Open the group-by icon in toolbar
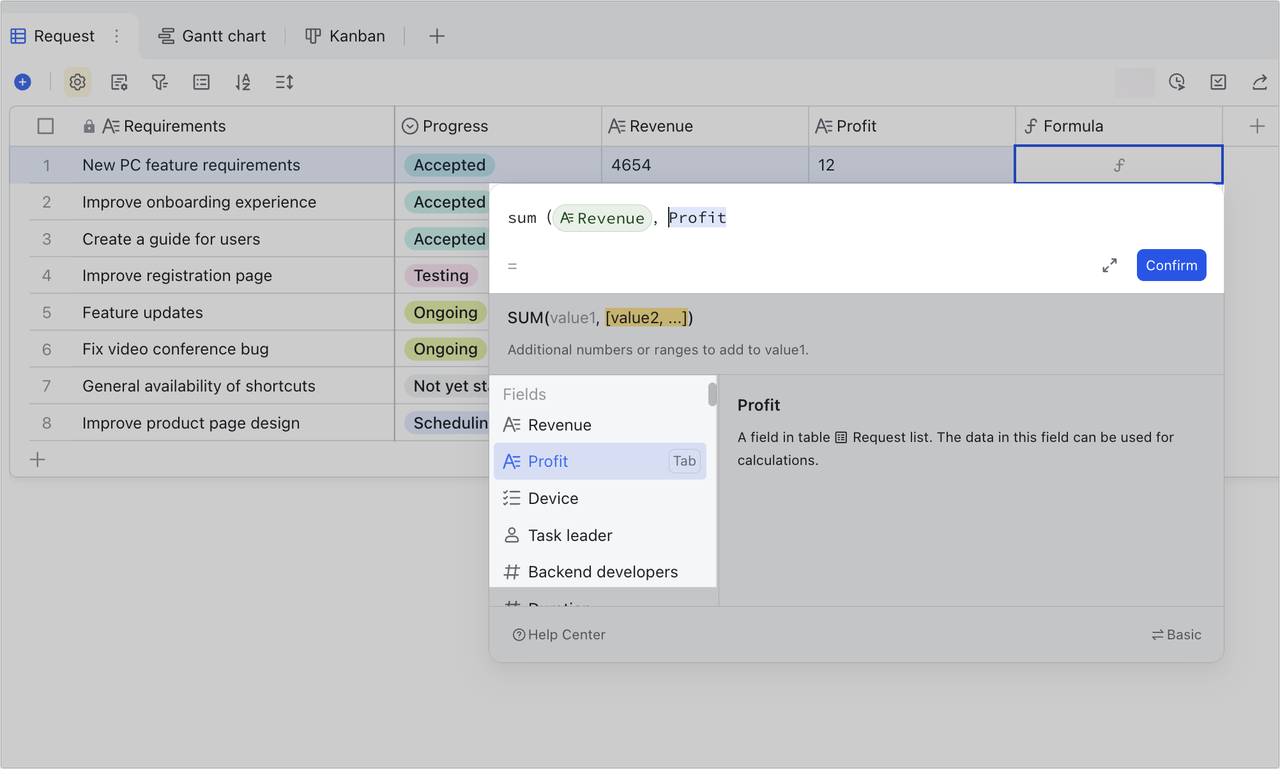Image resolution: width=1280 pixels, height=769 pixels. (x=201, y=82)
